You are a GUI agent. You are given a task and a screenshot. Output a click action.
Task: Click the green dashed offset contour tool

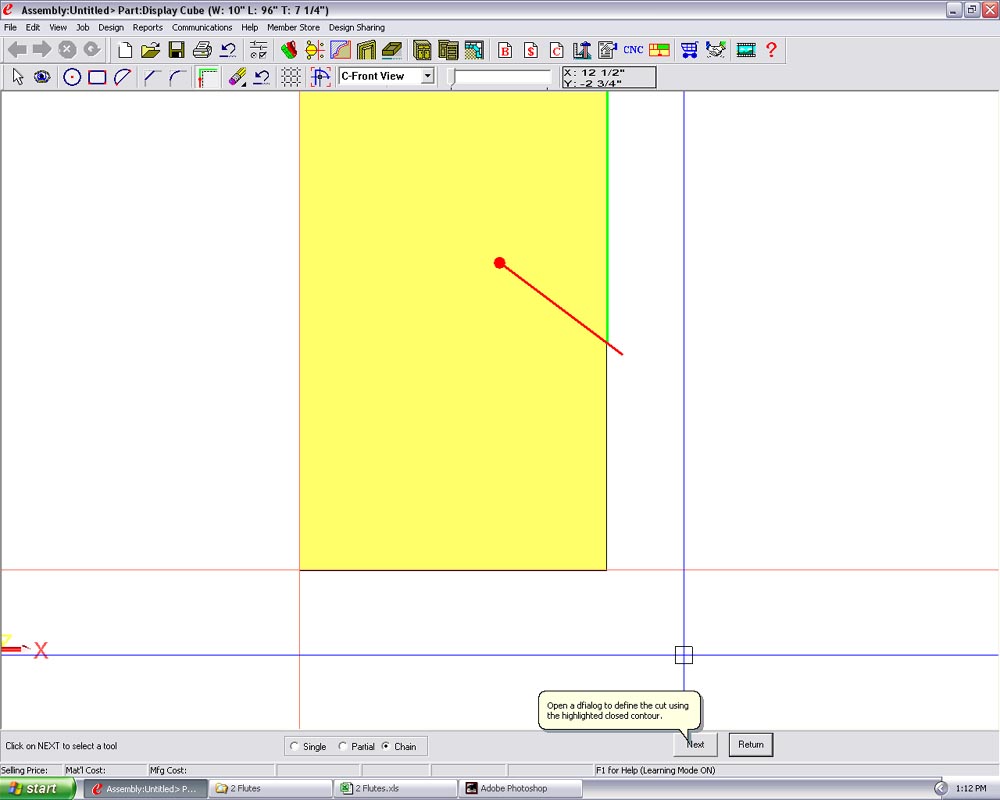[207, 77]
